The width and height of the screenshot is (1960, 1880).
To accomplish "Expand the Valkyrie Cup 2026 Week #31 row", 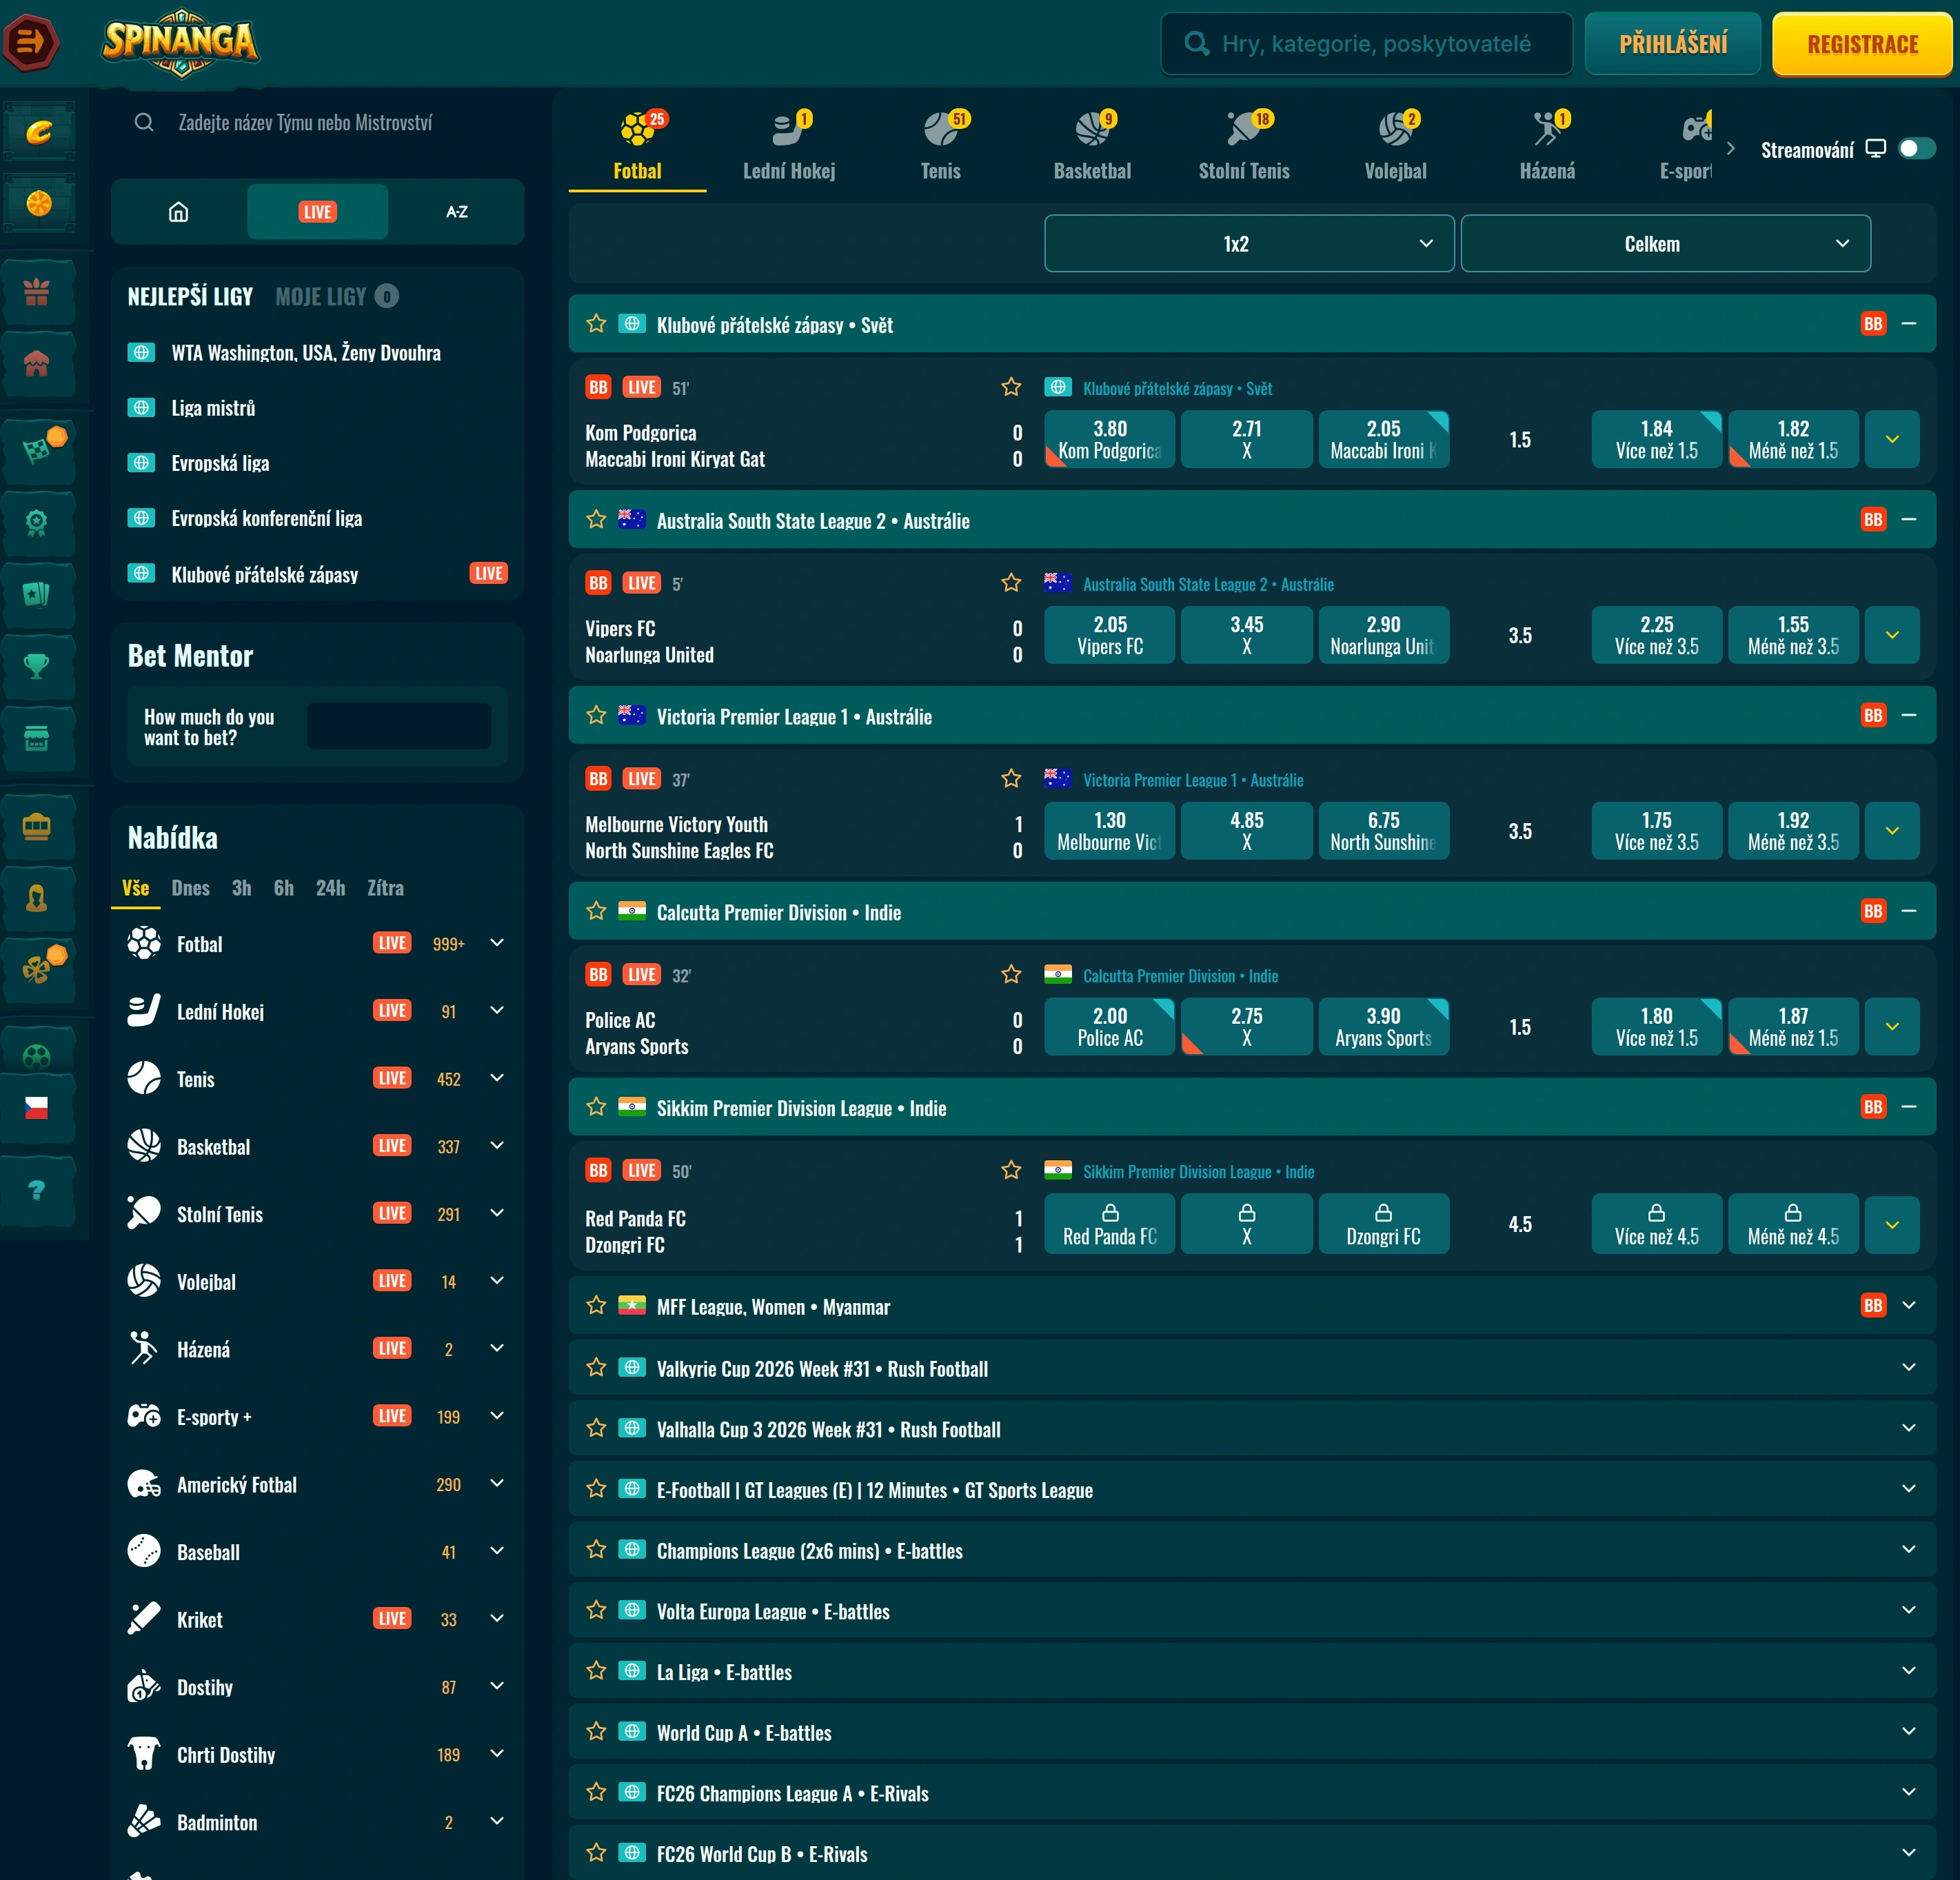I will click(x=1909, y=1367).
